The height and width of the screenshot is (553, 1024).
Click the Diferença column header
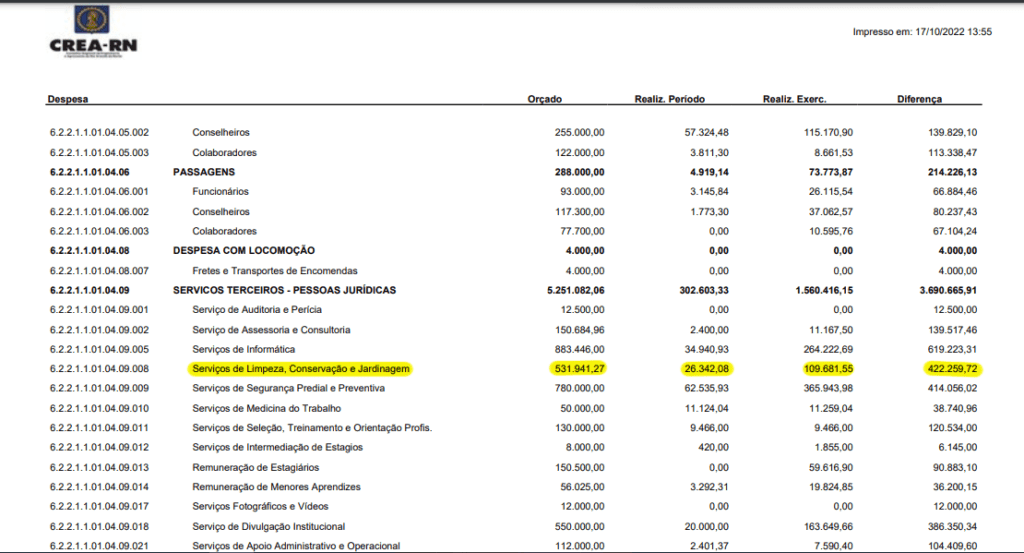coord(919,100)
